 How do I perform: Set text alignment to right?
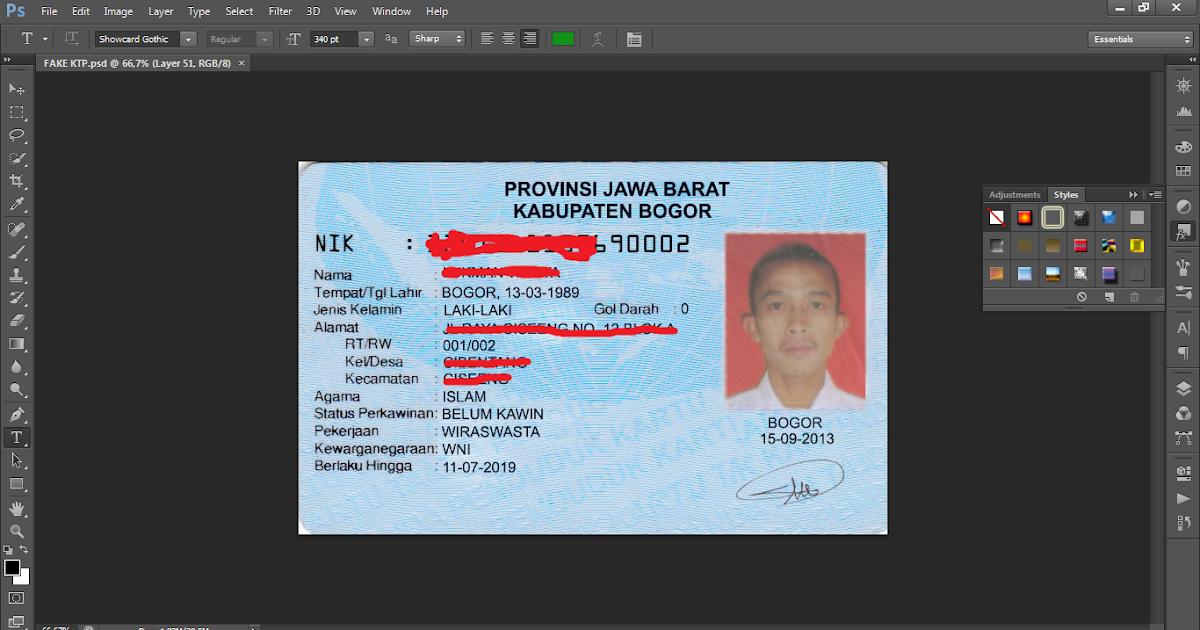(x=529, y=39)
